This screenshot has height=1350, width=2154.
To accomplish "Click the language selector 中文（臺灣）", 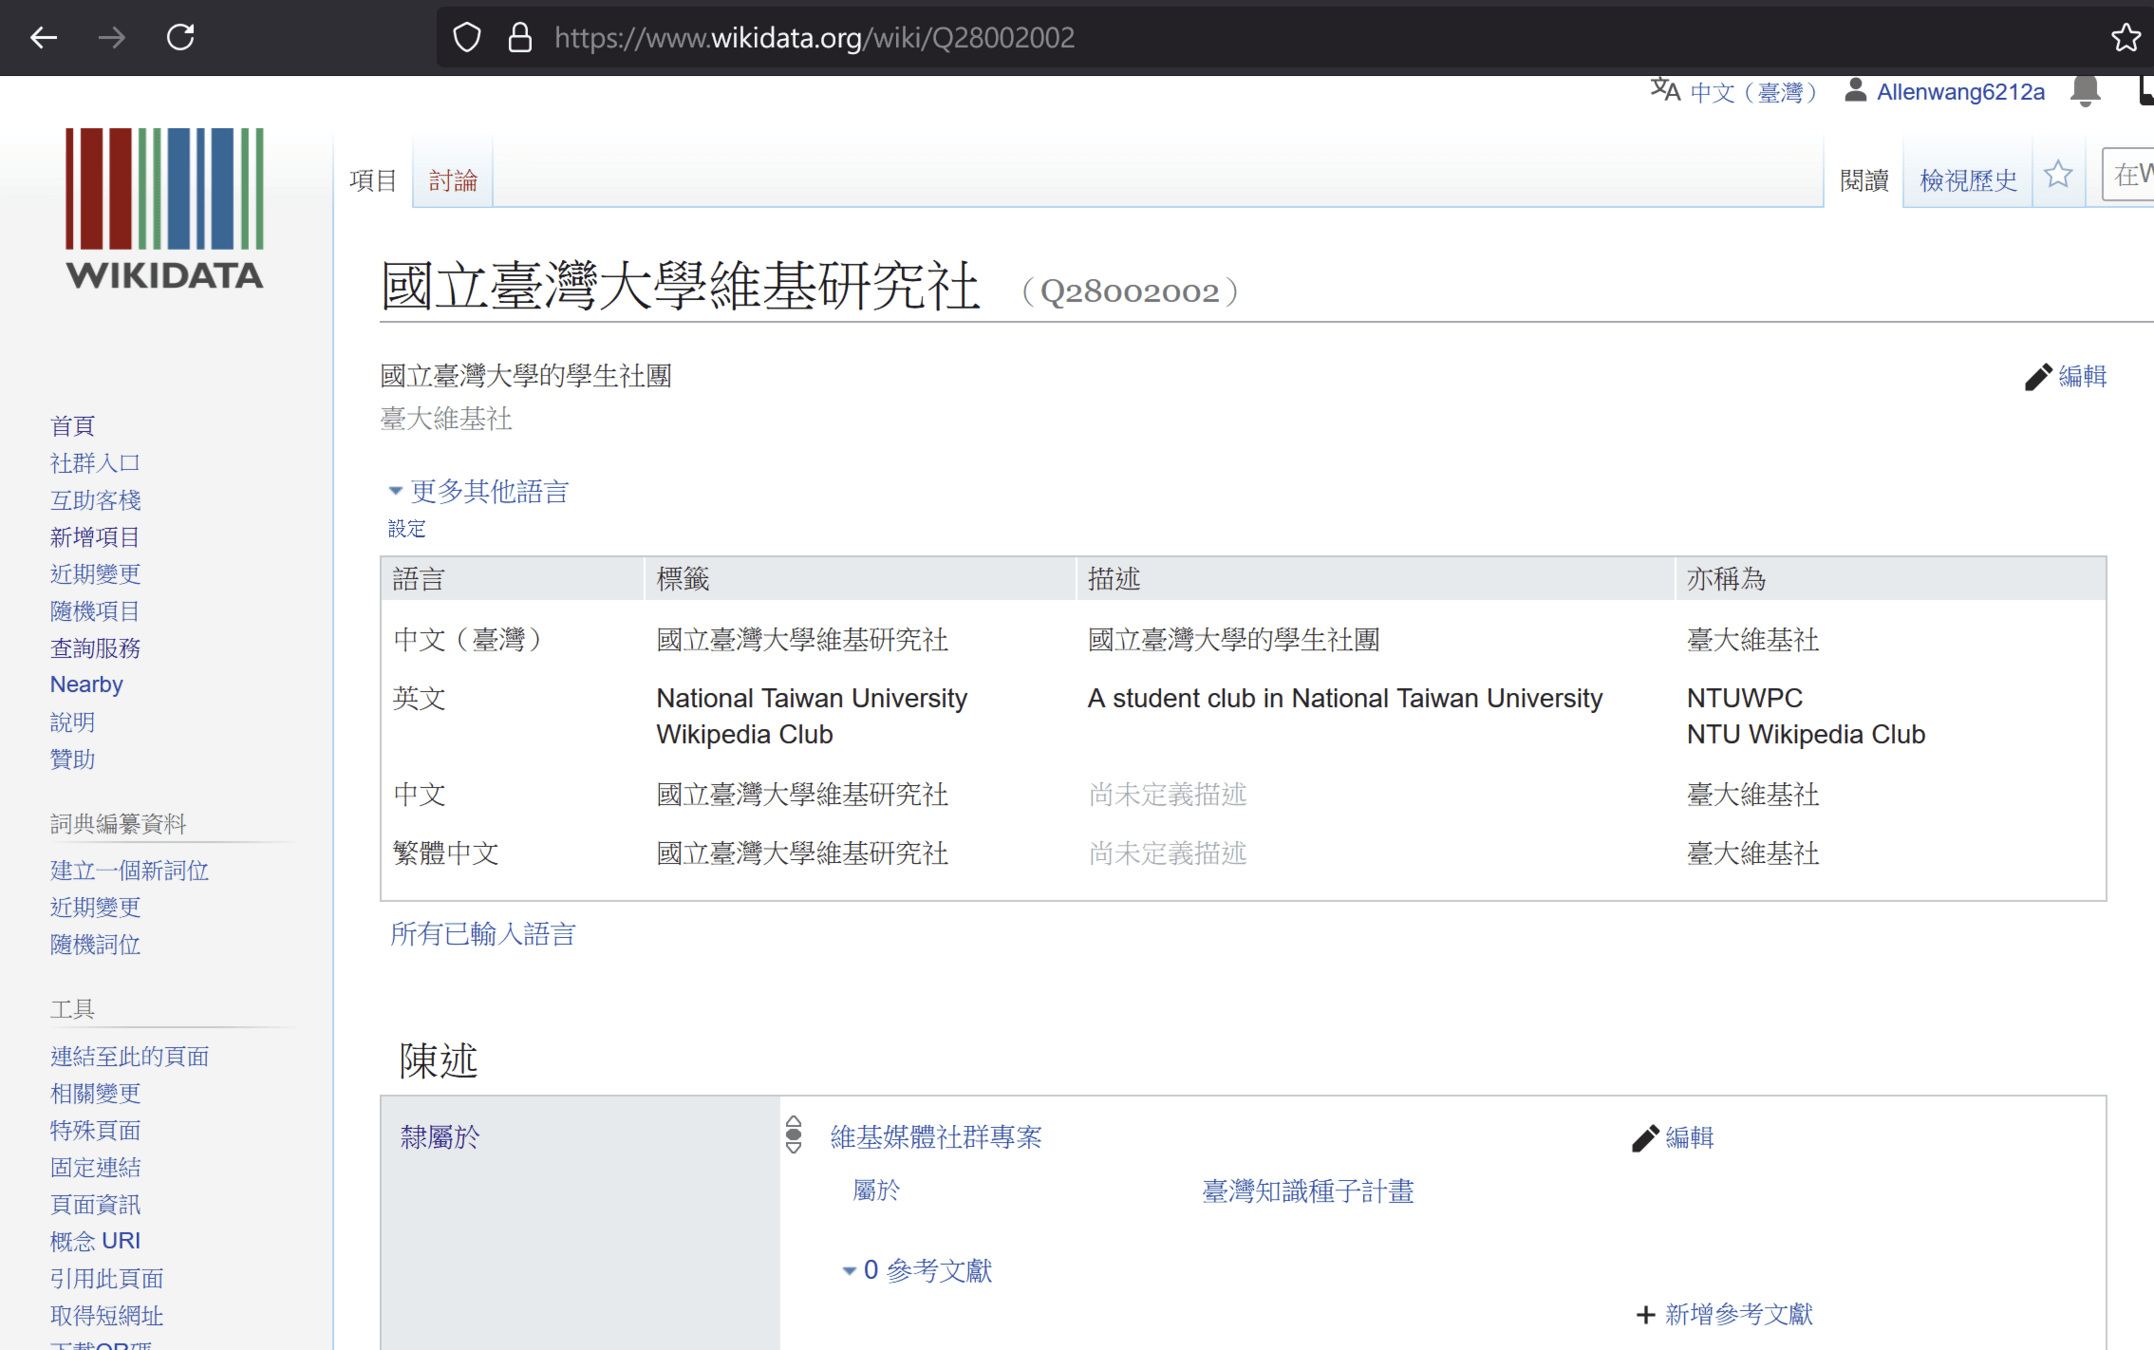I will coord(1752,92).
